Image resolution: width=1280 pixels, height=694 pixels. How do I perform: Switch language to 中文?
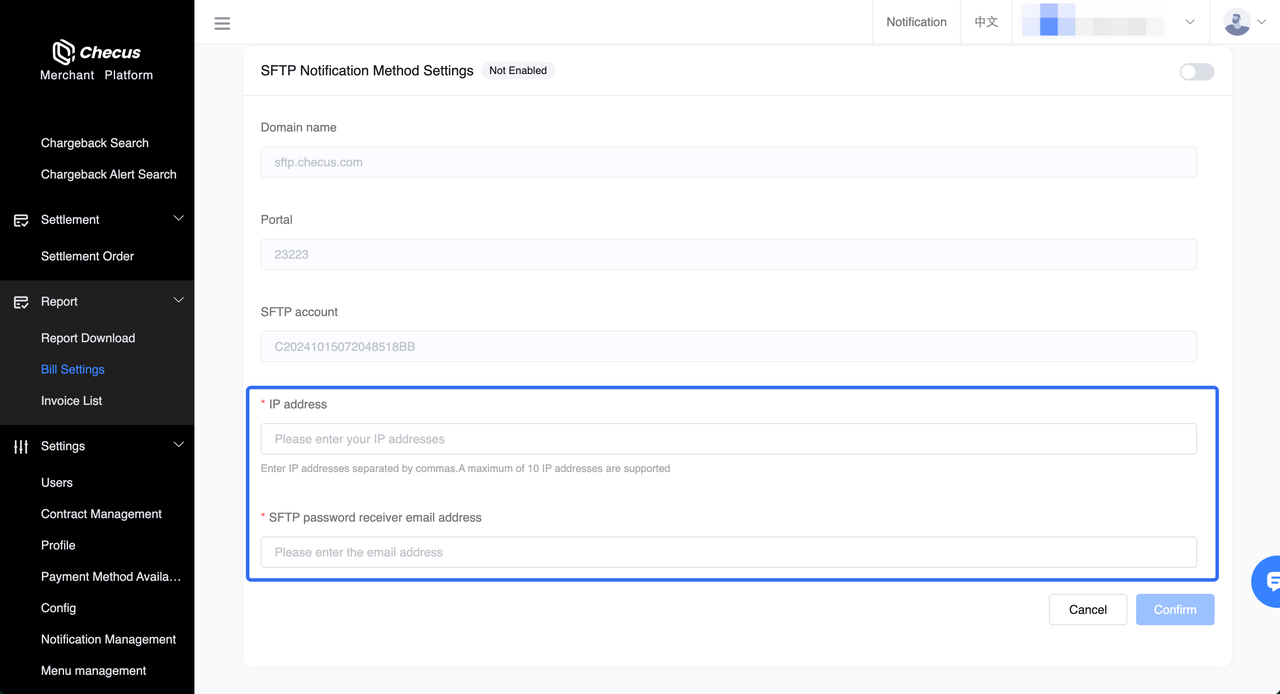point(986,22)
